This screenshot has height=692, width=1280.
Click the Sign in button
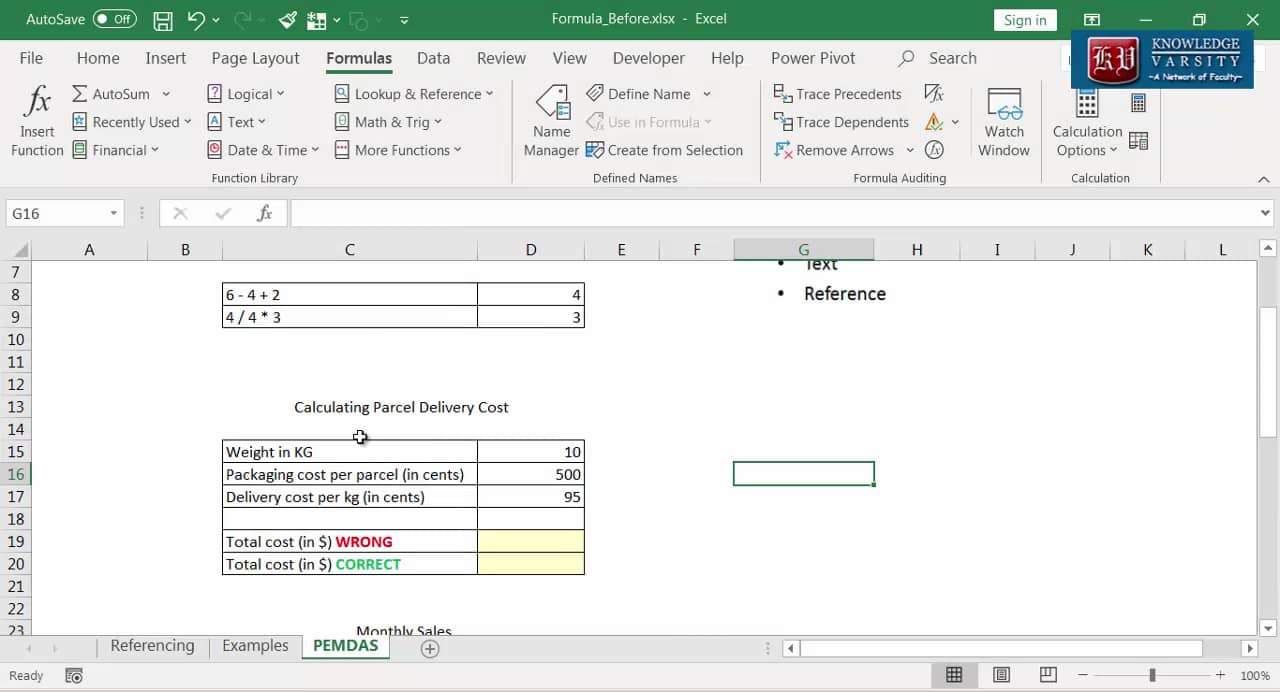point(1025,20)
